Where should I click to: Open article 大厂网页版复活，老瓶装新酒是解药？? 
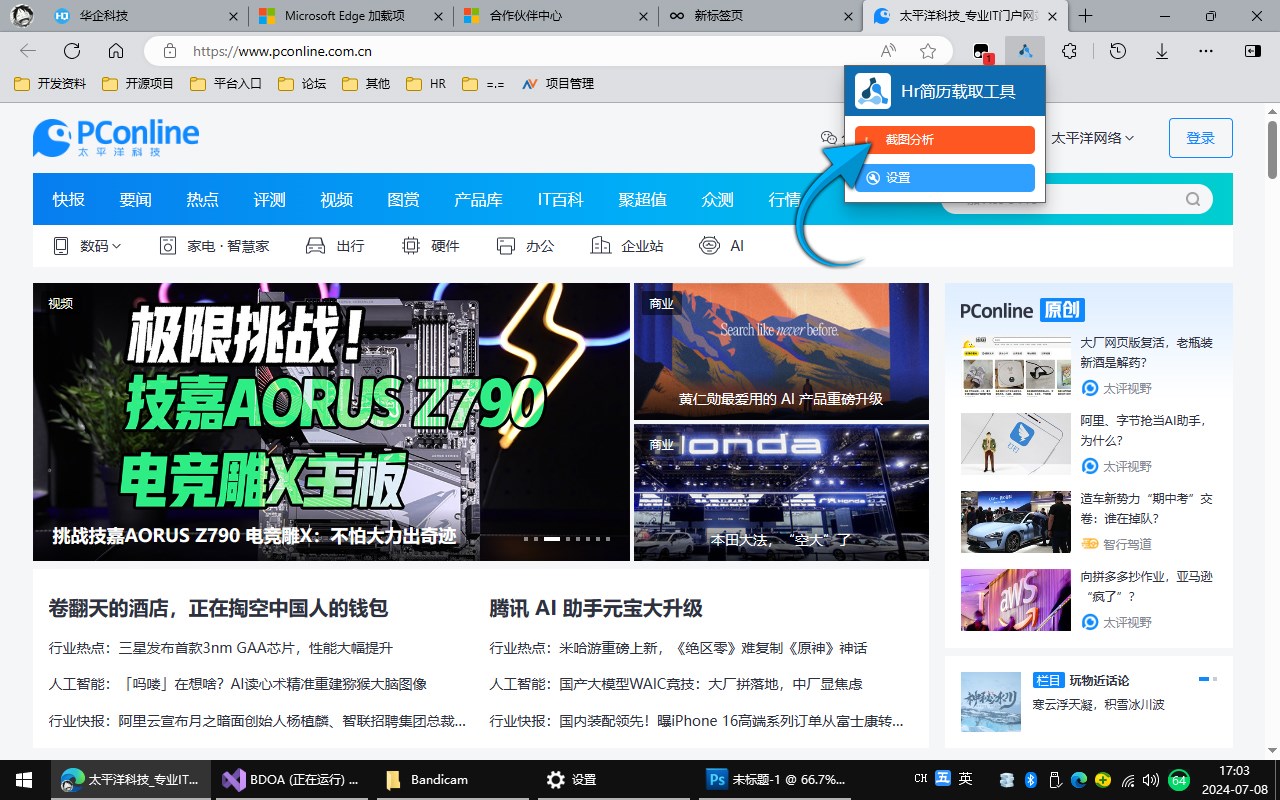(1146, 352)
